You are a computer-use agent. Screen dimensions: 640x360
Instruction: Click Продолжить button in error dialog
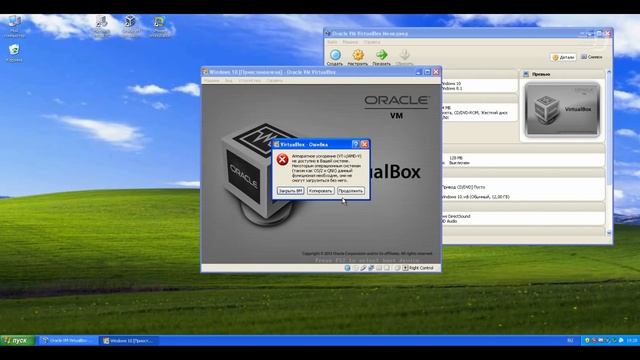click(351, 191)
